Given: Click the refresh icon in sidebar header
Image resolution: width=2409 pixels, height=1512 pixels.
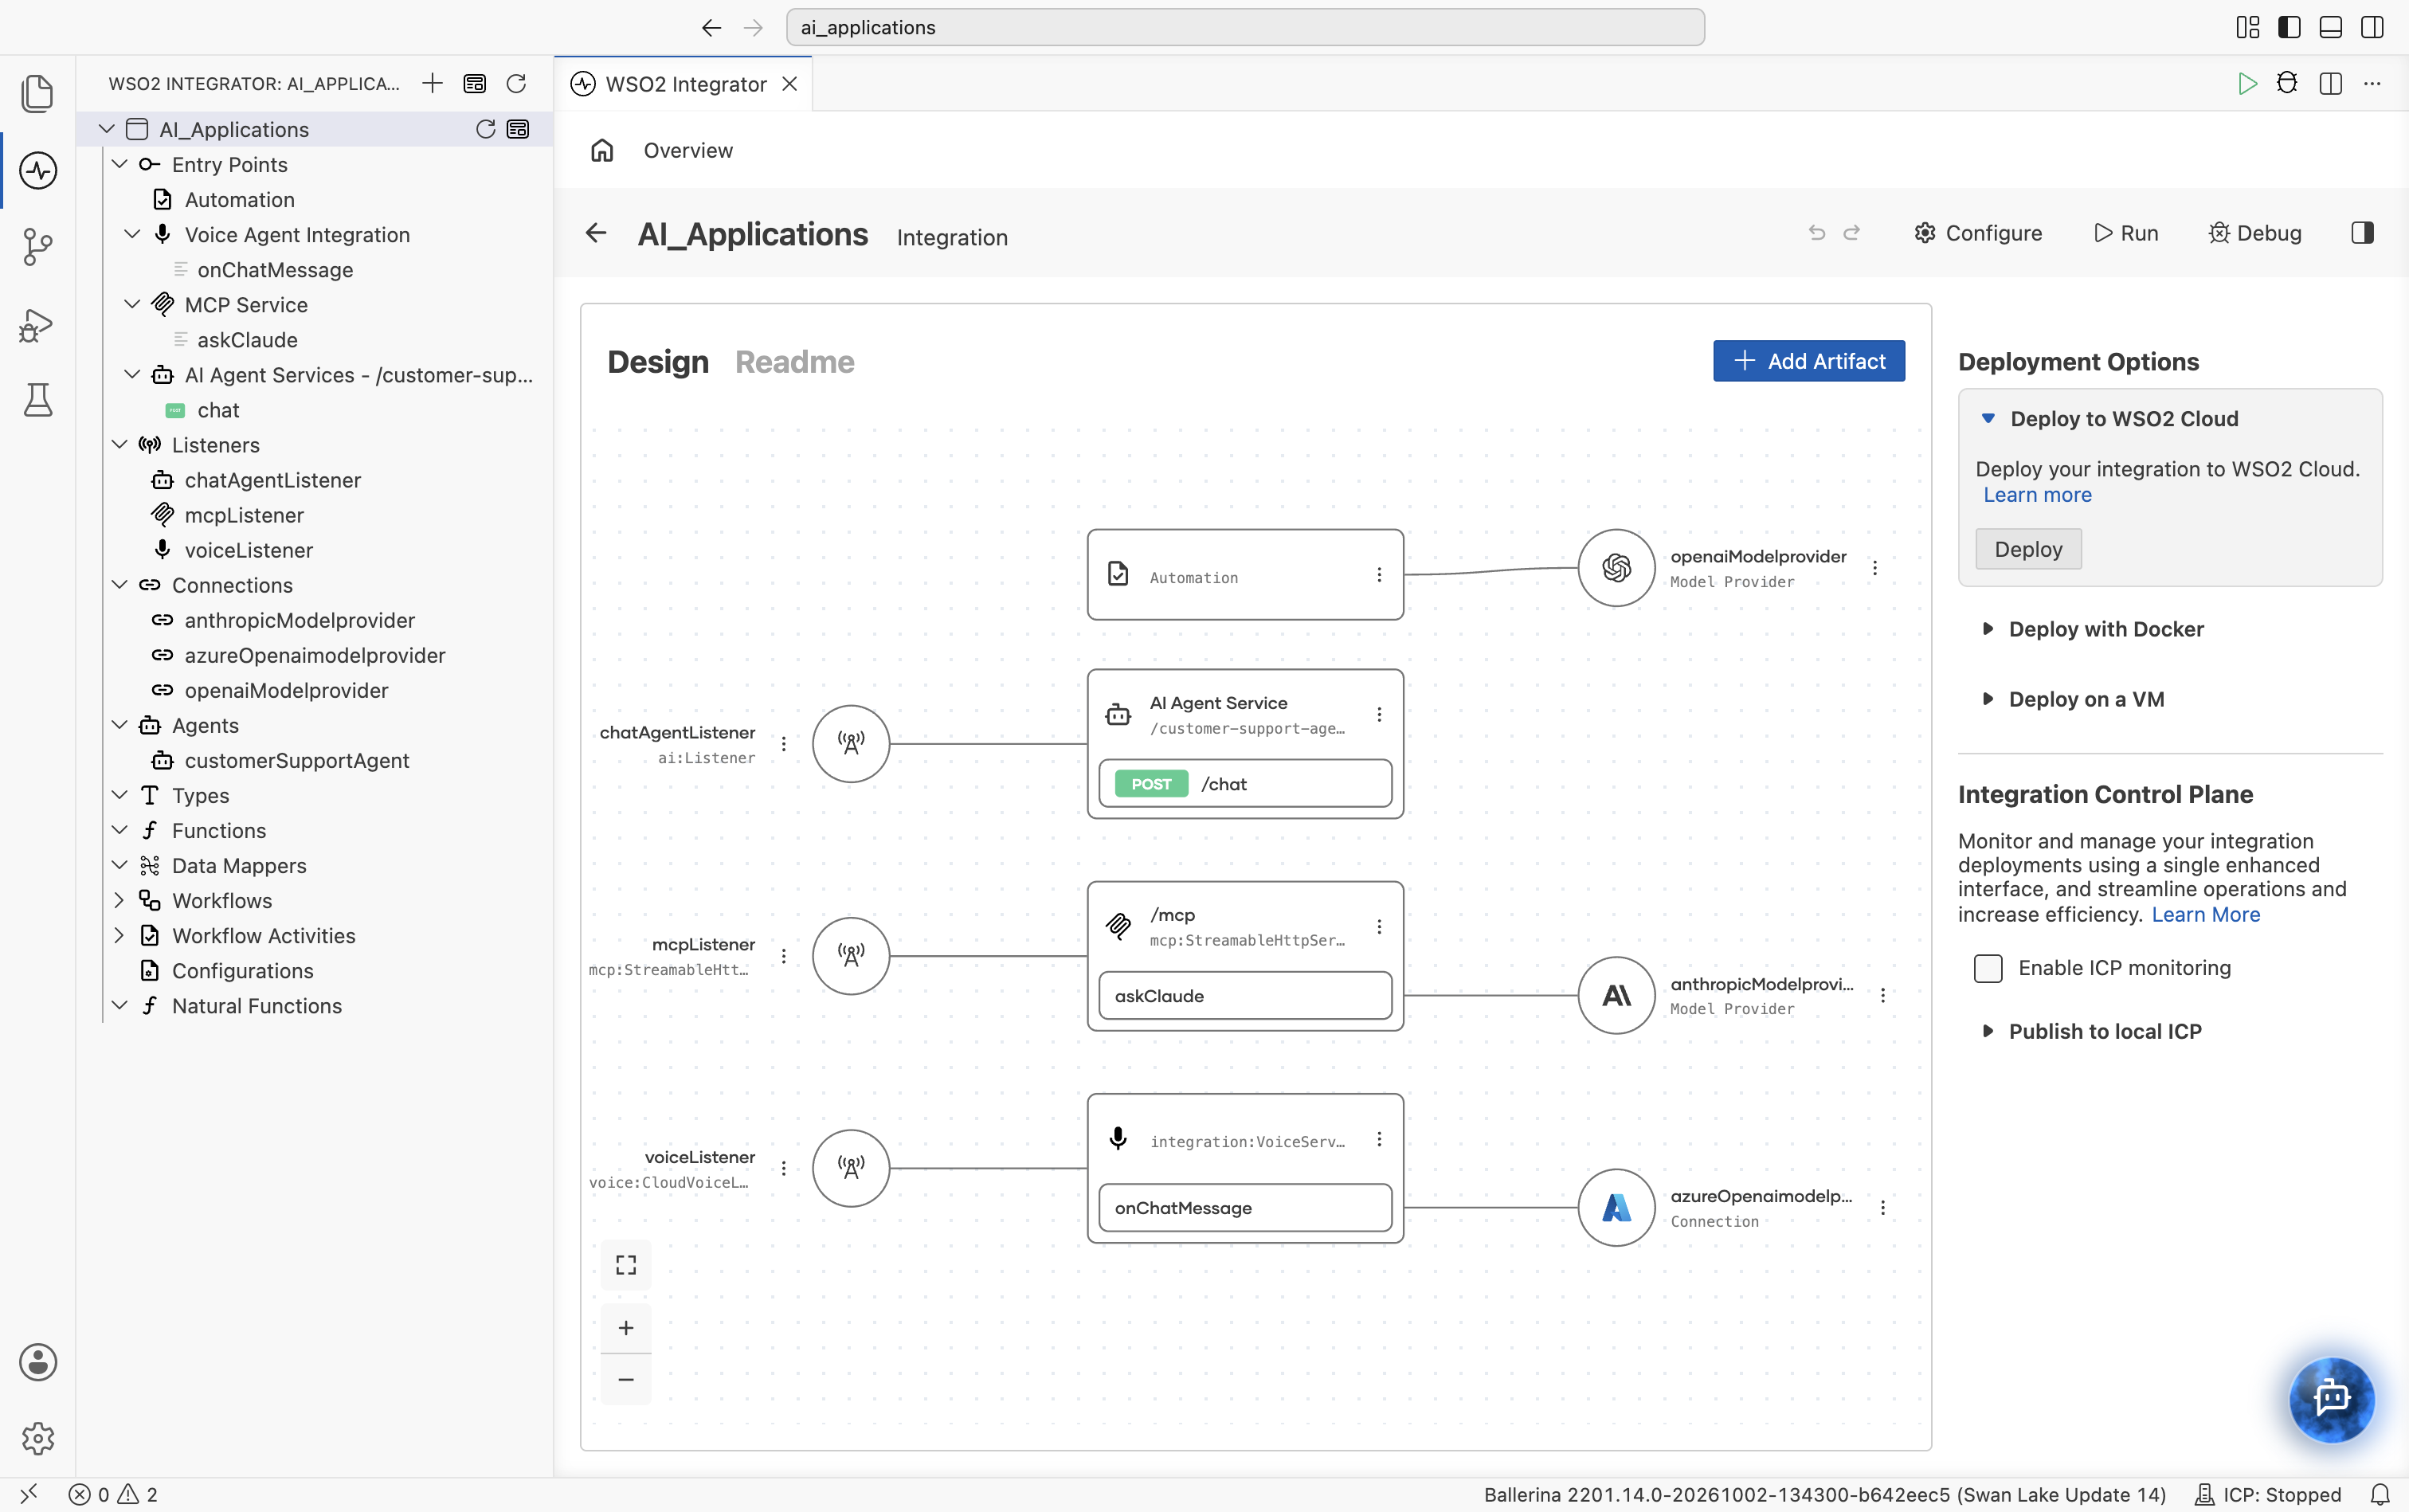Looking at the screenshot, I should 516,84.
